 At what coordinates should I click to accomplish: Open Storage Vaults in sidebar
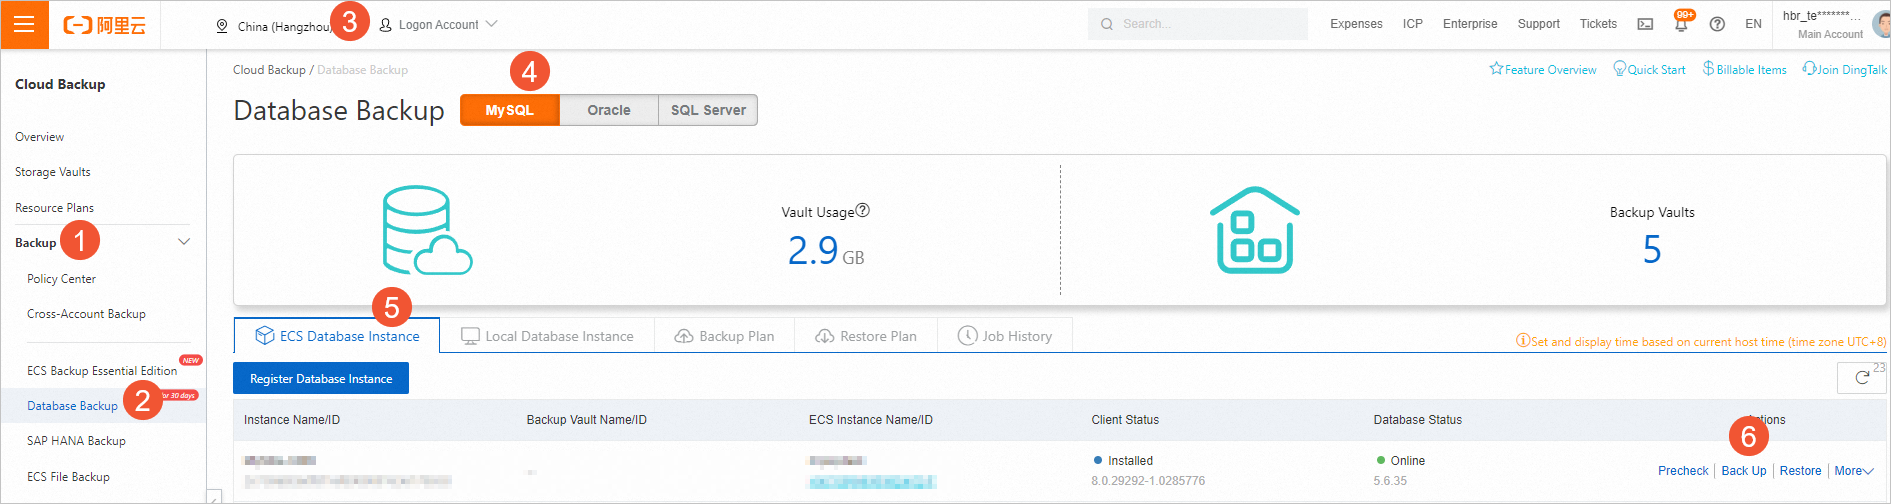[53, 172]
